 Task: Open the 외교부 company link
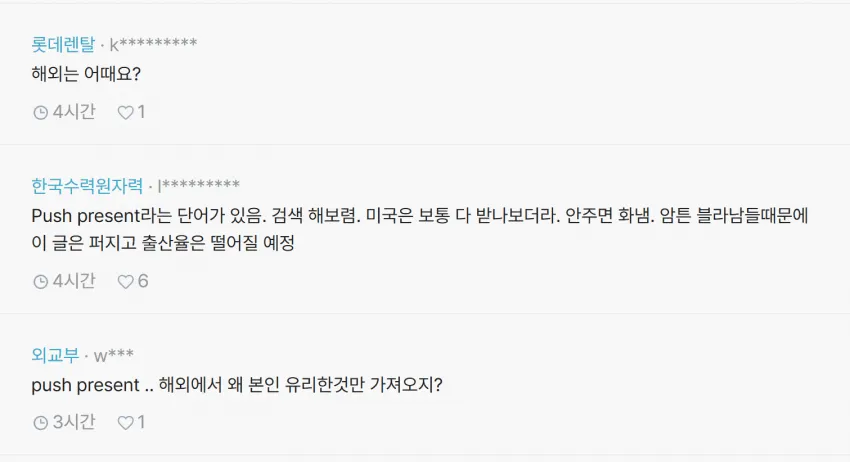pyautogui.click(x=55, y=355)
